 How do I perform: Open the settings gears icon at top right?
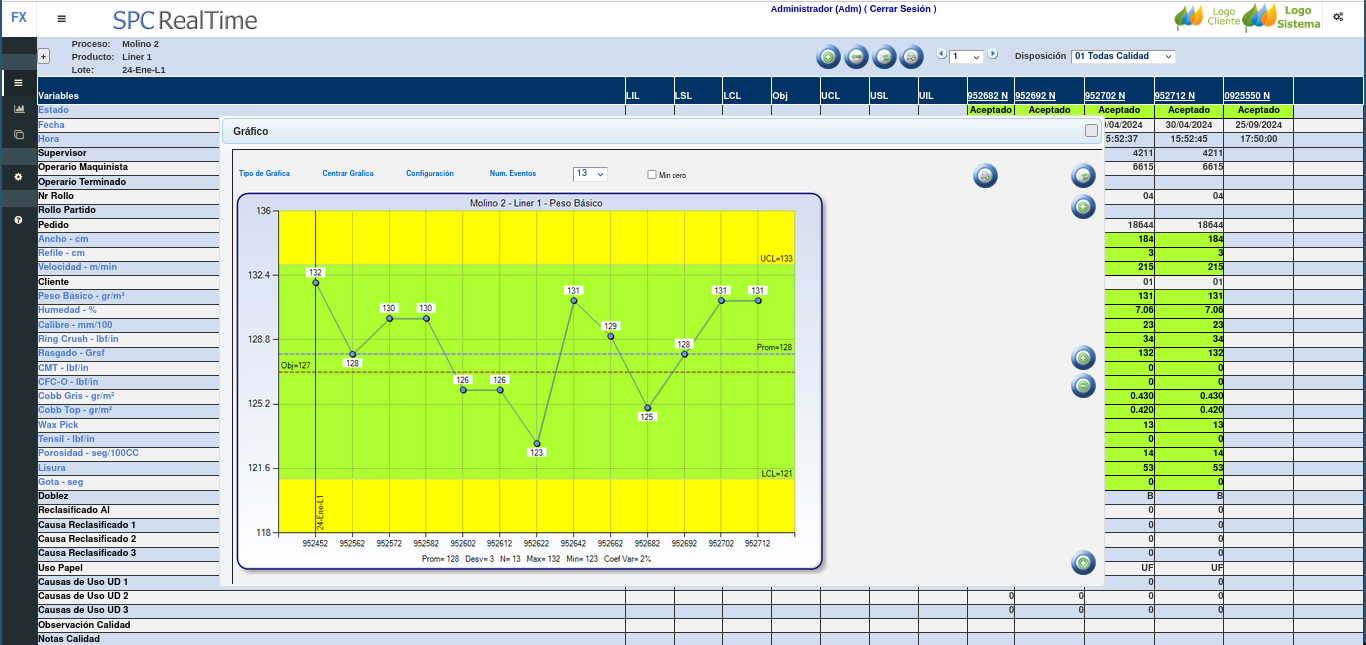[x=1338, y=17]
